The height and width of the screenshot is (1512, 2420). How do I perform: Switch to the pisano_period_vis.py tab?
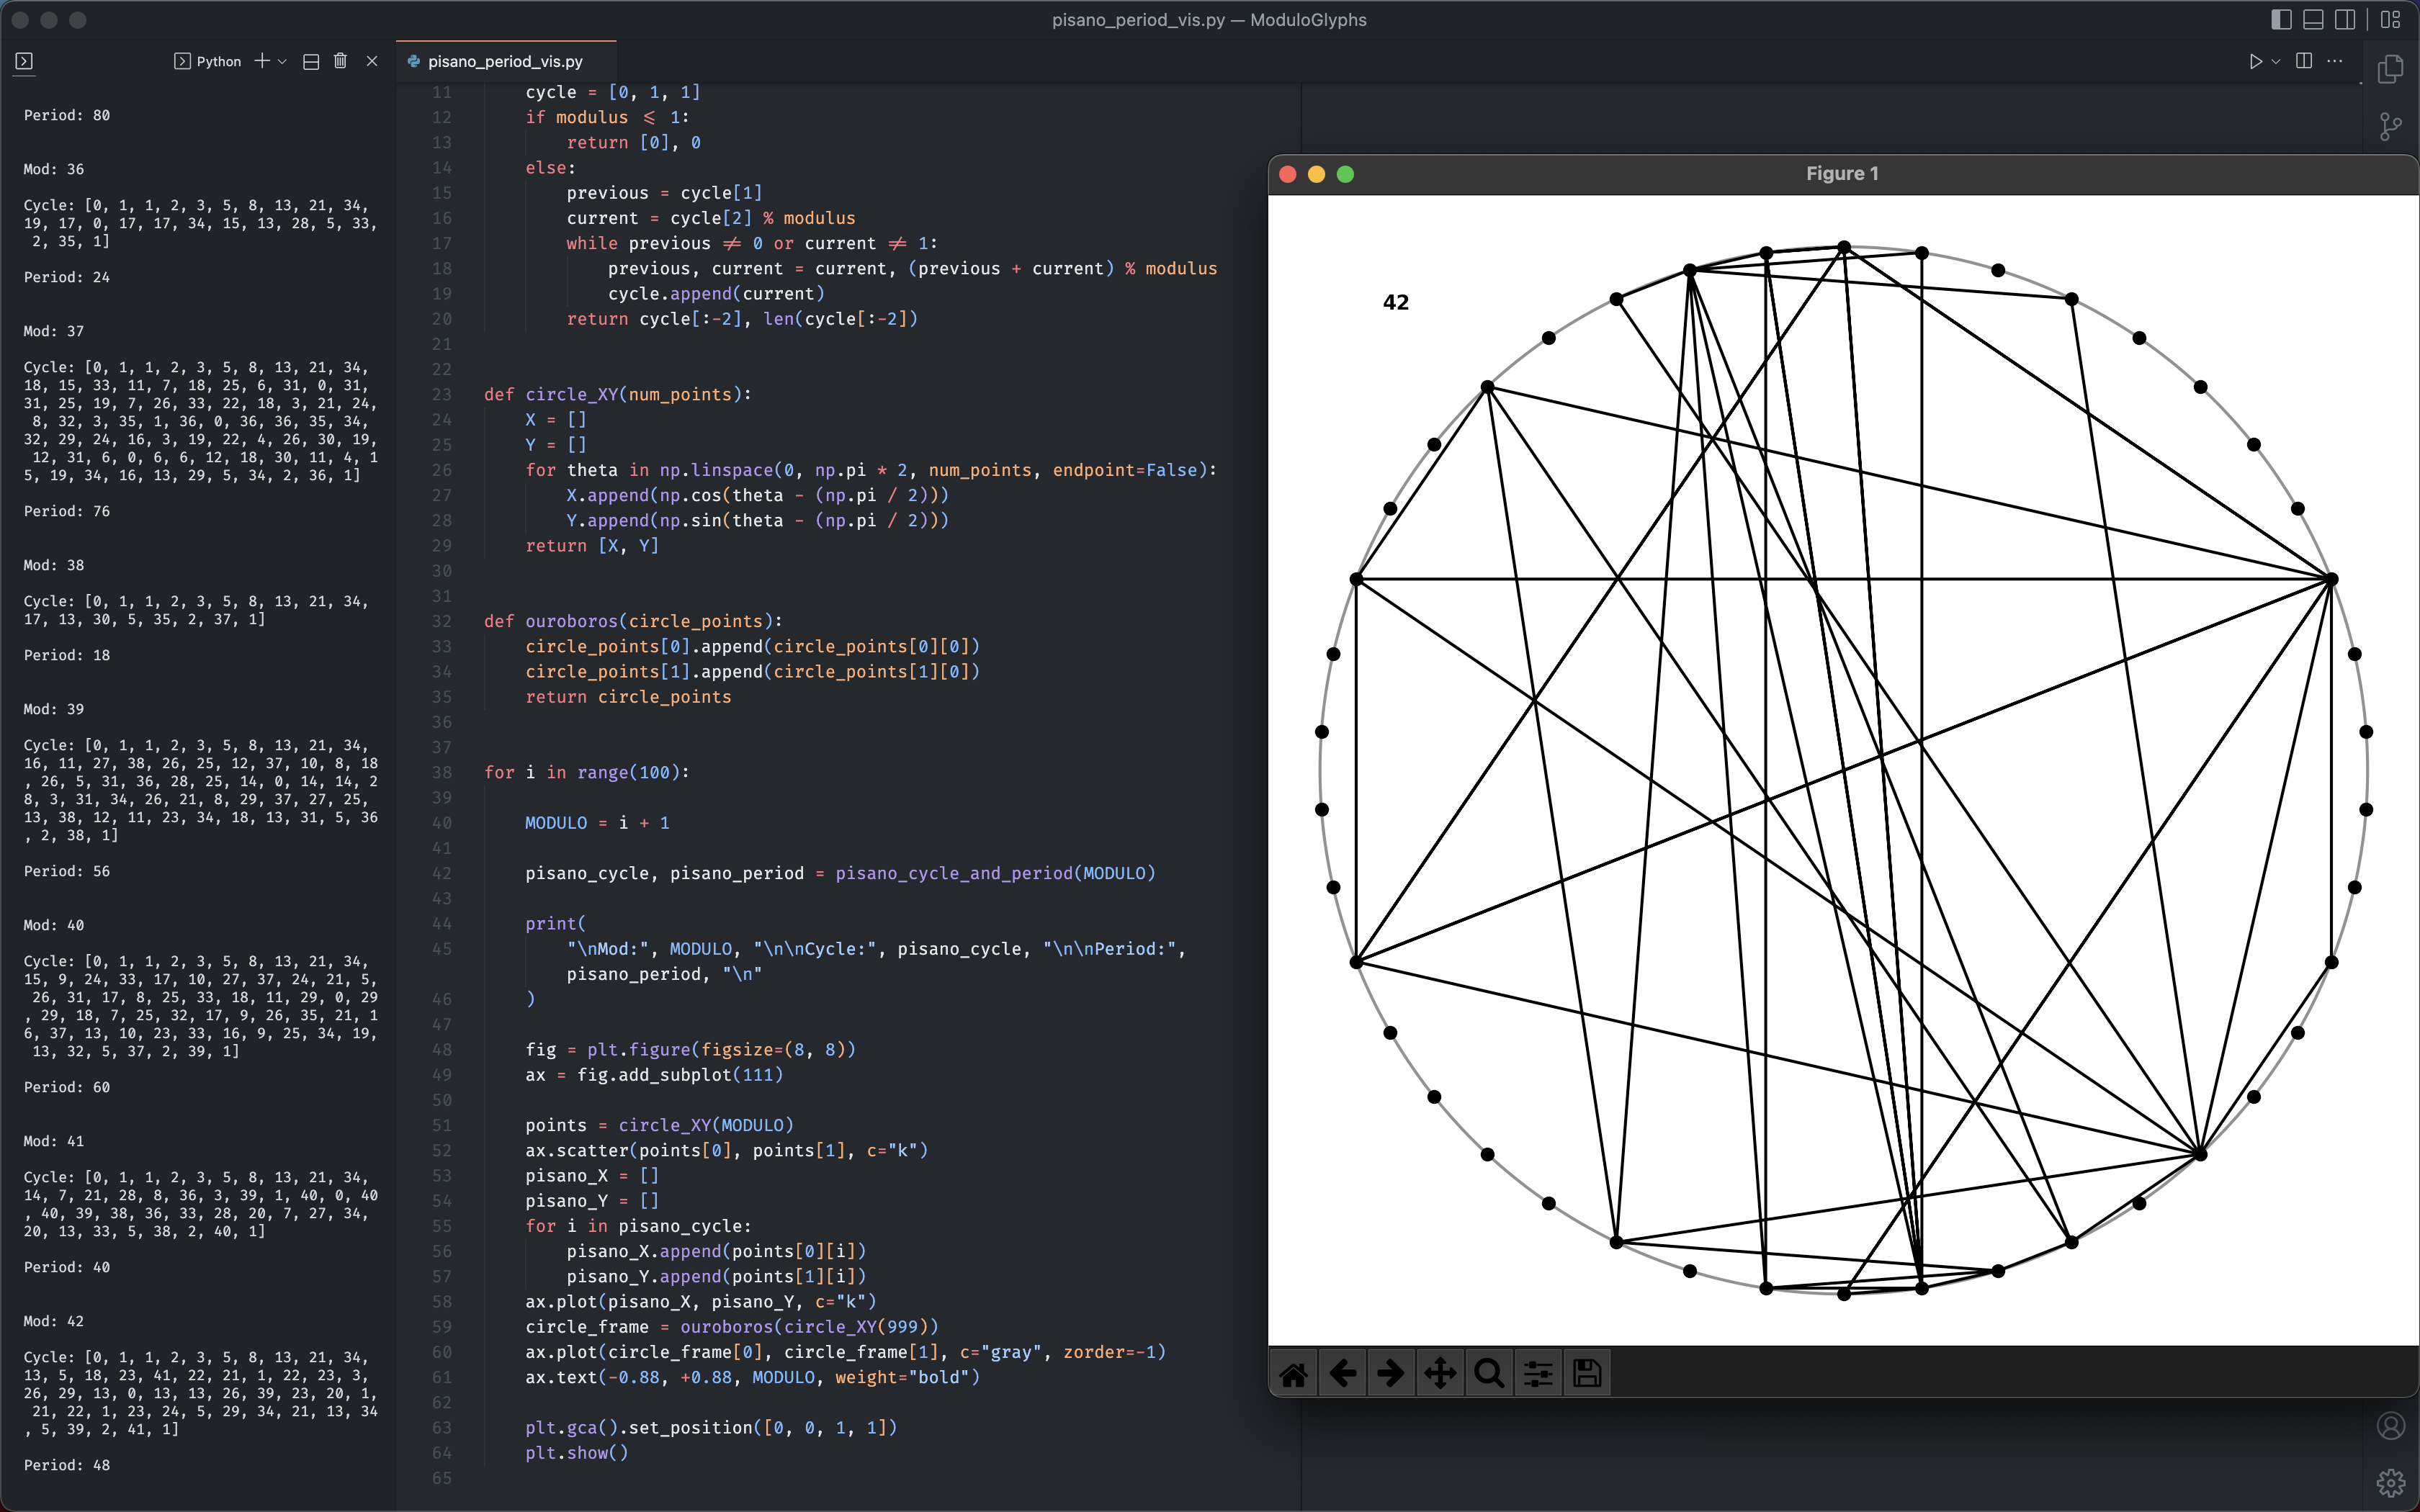505,60
